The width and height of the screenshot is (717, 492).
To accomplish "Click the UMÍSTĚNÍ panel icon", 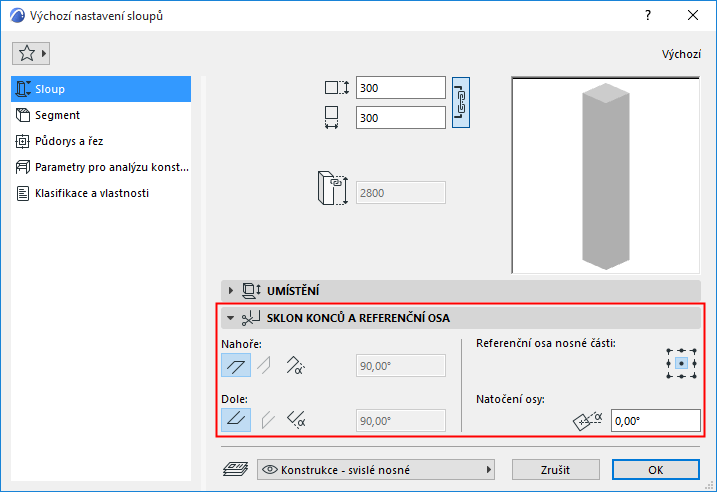I will pos(251,290).
